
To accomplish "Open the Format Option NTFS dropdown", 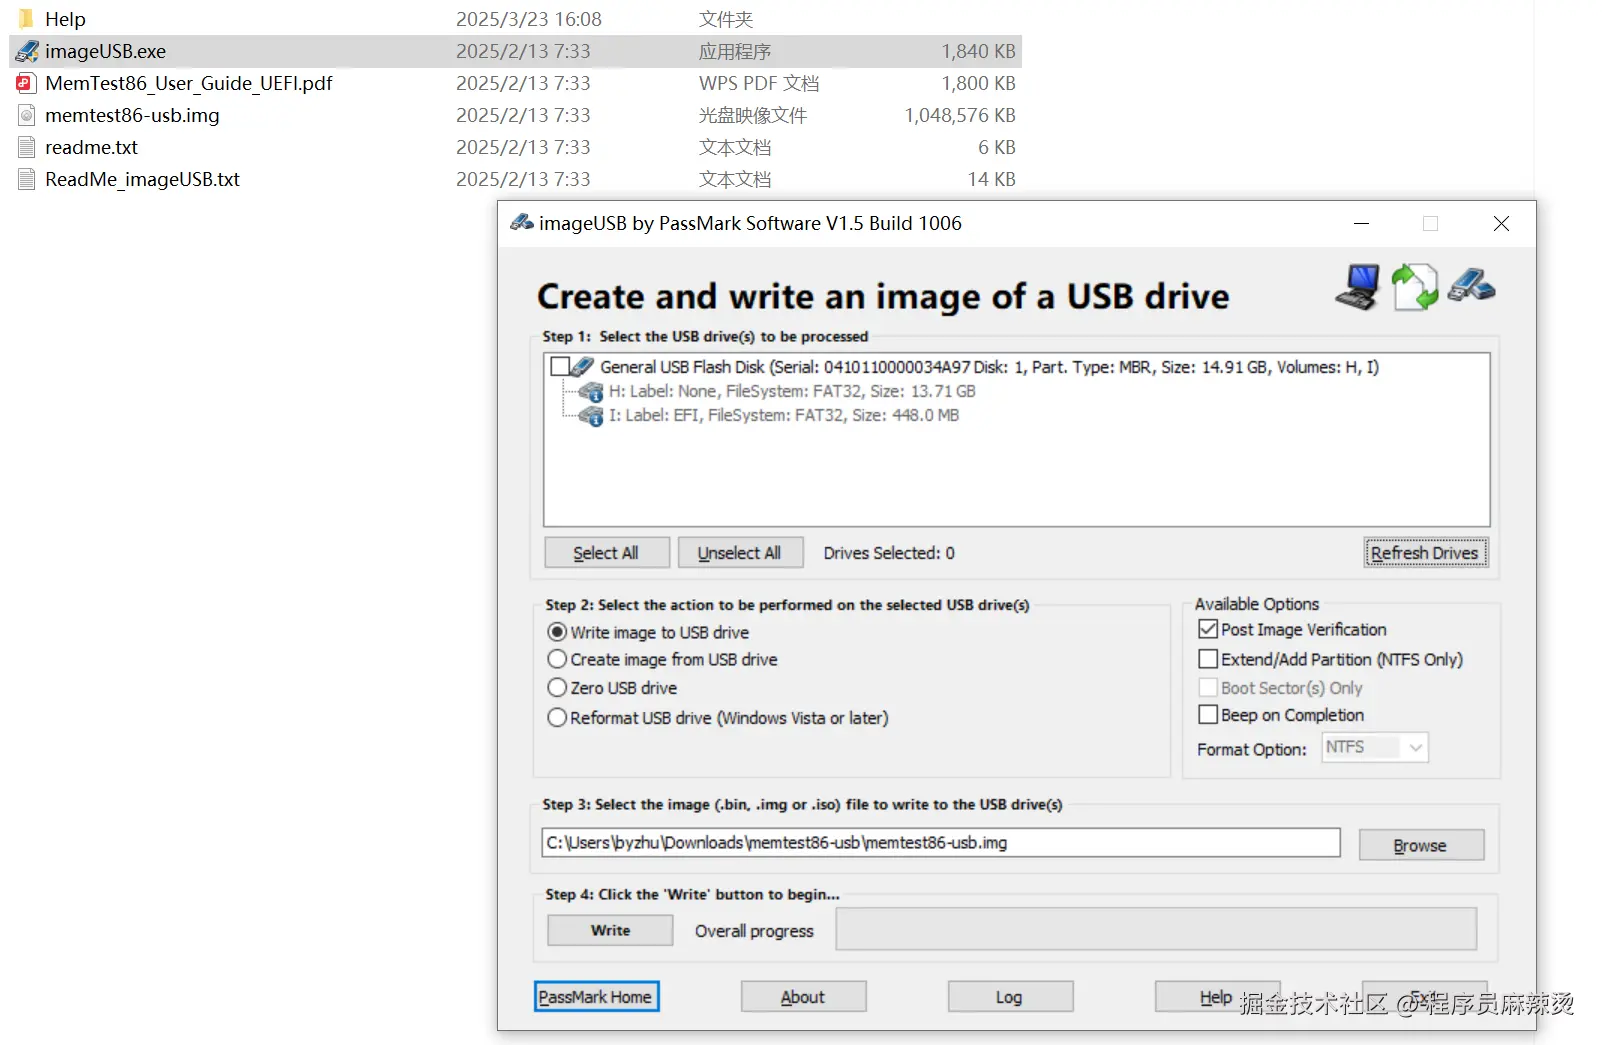I will pos(1375,747).
